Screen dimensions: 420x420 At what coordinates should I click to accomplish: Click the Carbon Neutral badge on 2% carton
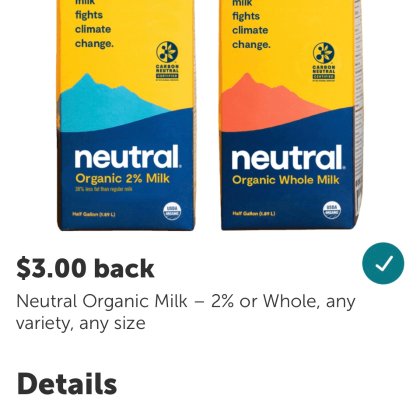(167, 61)
